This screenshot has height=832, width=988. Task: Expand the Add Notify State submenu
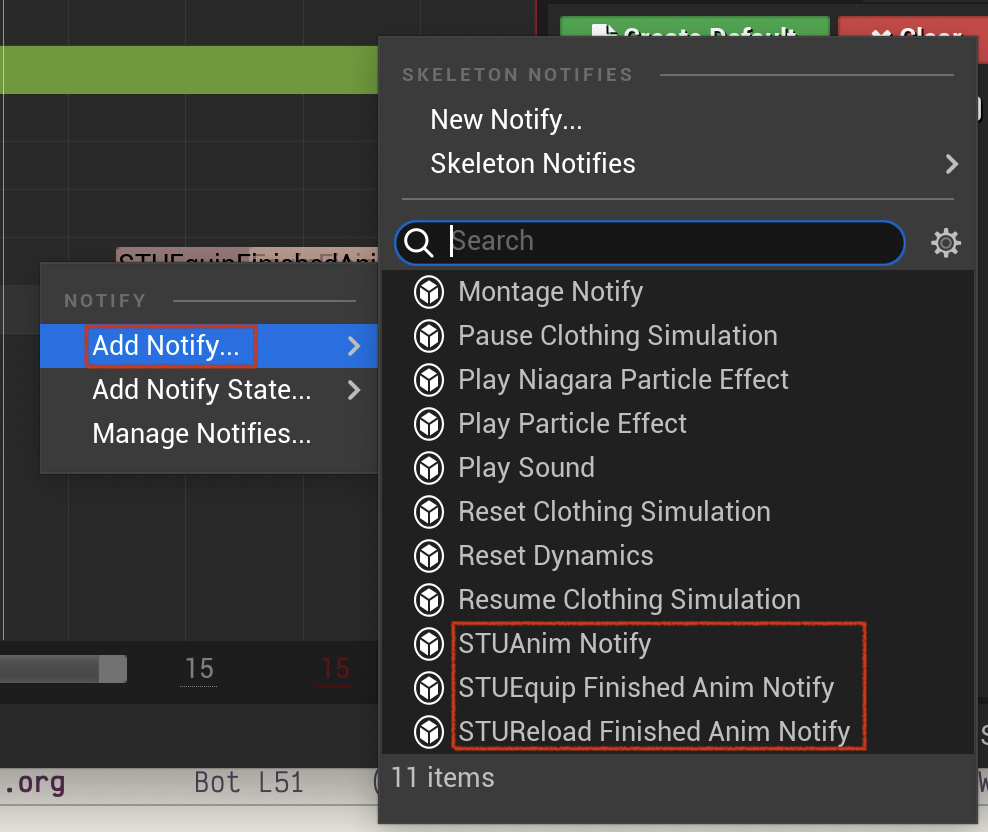pyautogui.click(x=354, y=390)
